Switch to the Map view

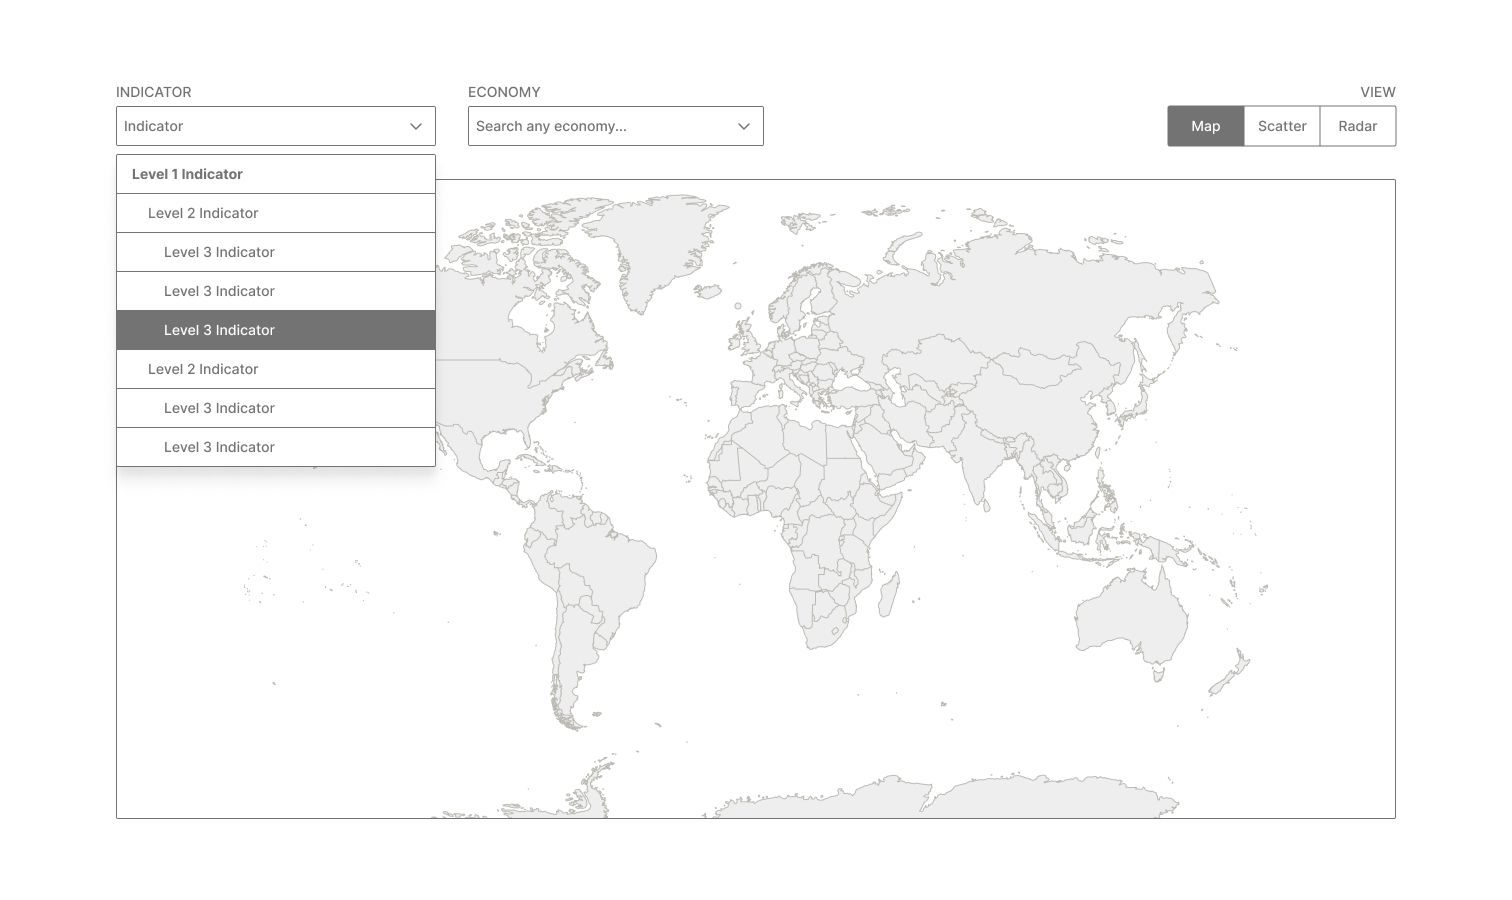1205,126
